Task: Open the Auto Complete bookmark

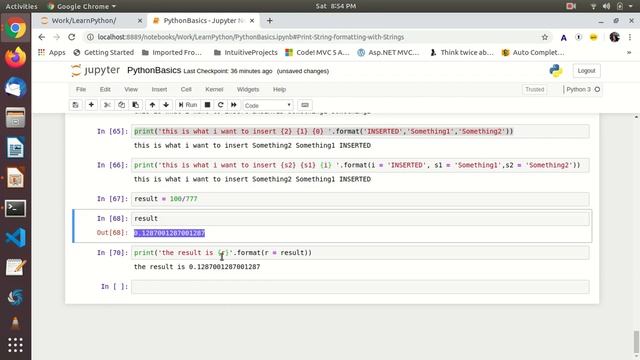Action: pyautogui.click(x=533, y=52)
